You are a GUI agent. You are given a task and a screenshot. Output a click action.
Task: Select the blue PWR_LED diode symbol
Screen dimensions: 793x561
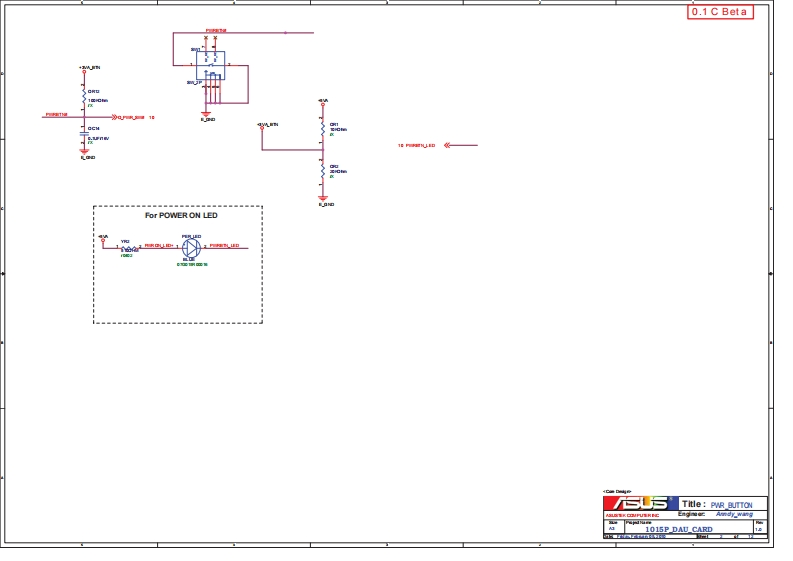coord(191,246)
